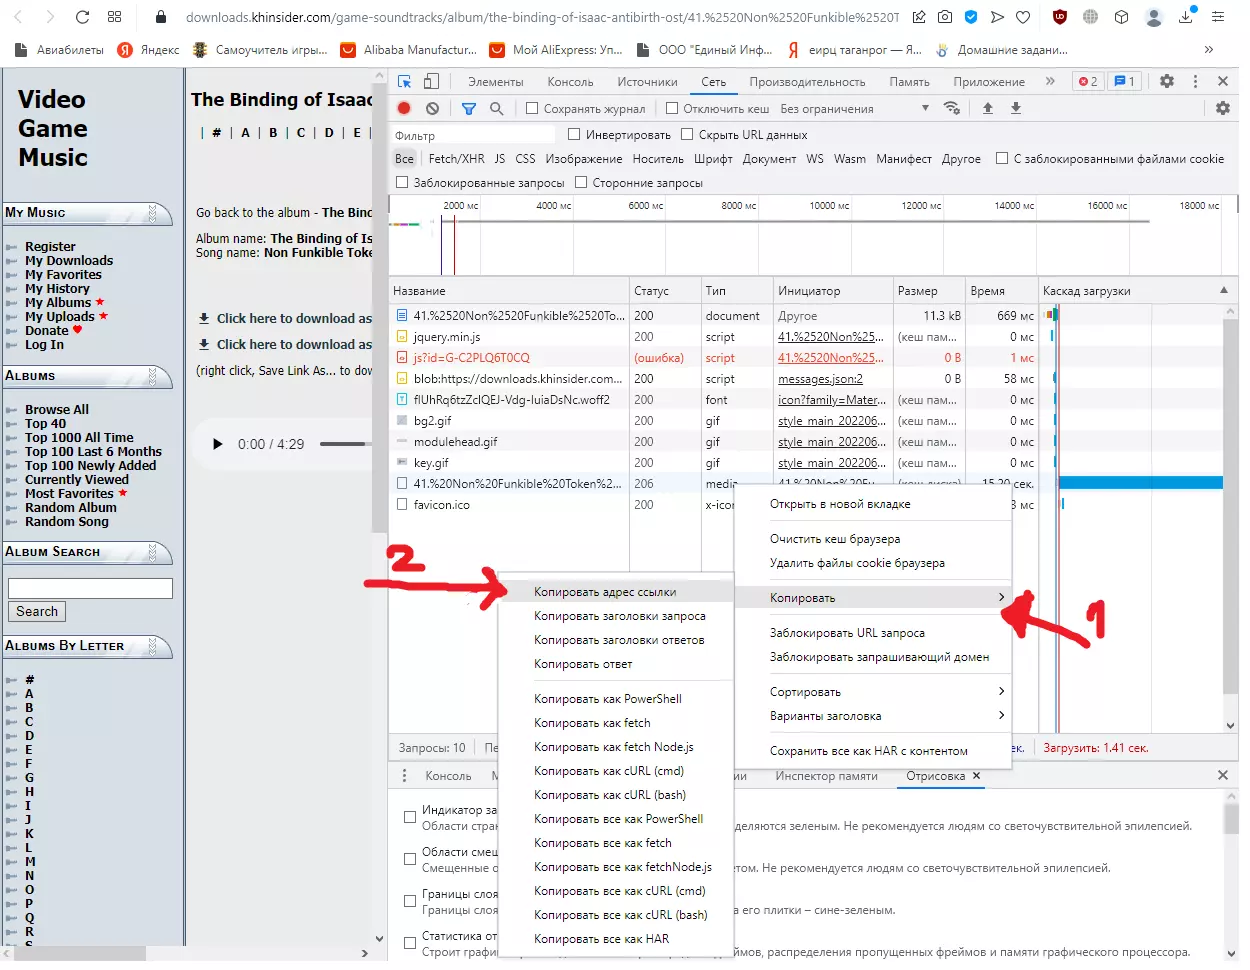Open the browser speed dial grid icon
Viewport: 1250px width, 970px height.
(x=114, y=17)
